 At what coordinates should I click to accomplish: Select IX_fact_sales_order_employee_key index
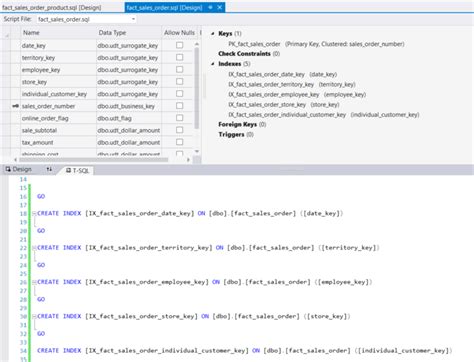[x=297, y=94]
